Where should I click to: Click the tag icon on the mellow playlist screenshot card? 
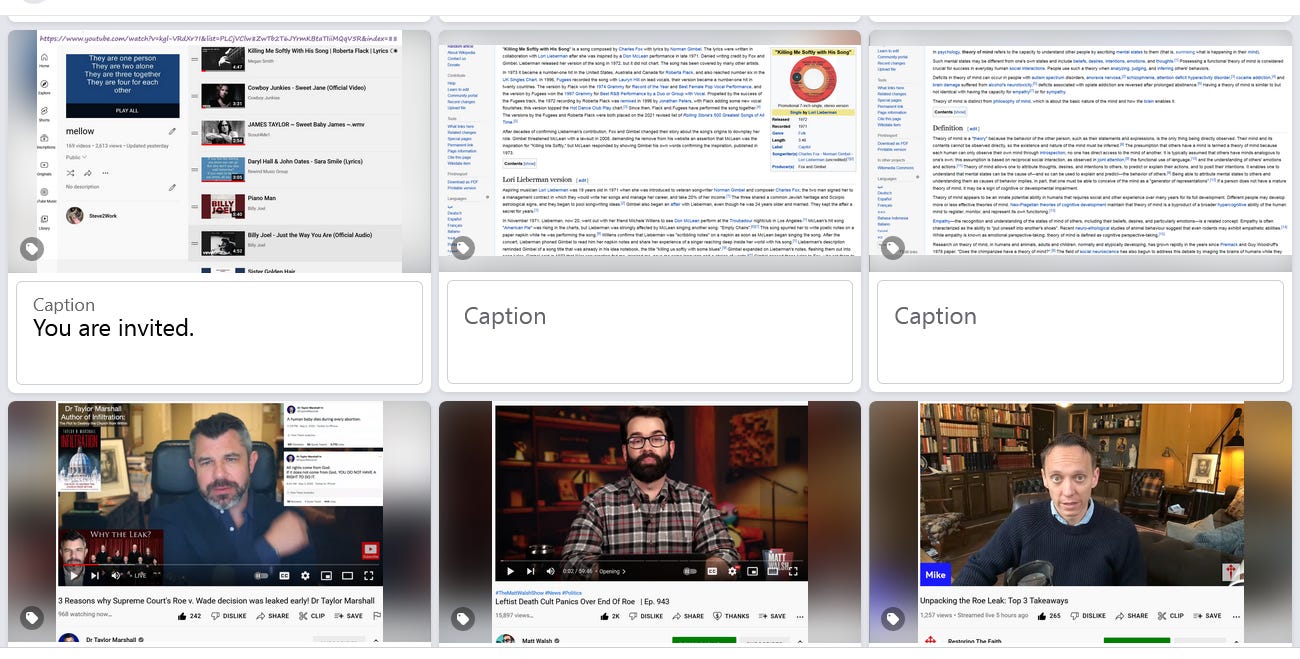tap(32, 248)
